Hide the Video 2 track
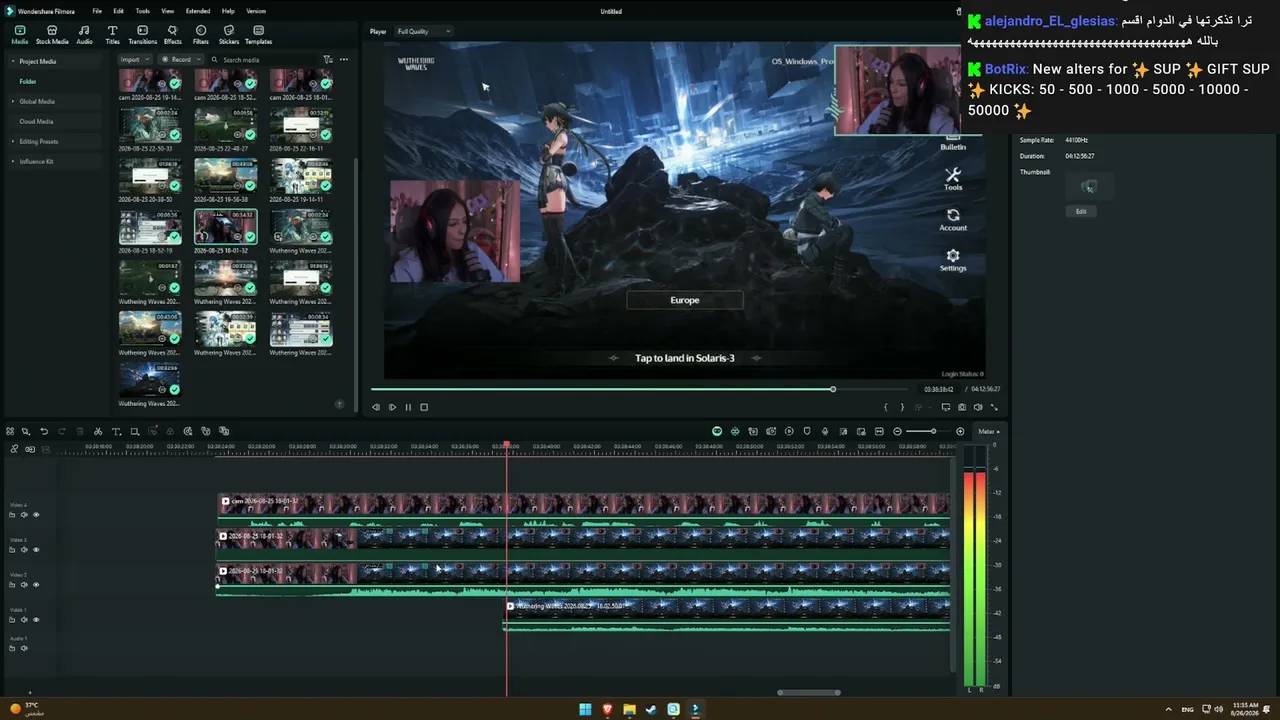The width and height of the screenshot is (1280, 720). [36, 585]
